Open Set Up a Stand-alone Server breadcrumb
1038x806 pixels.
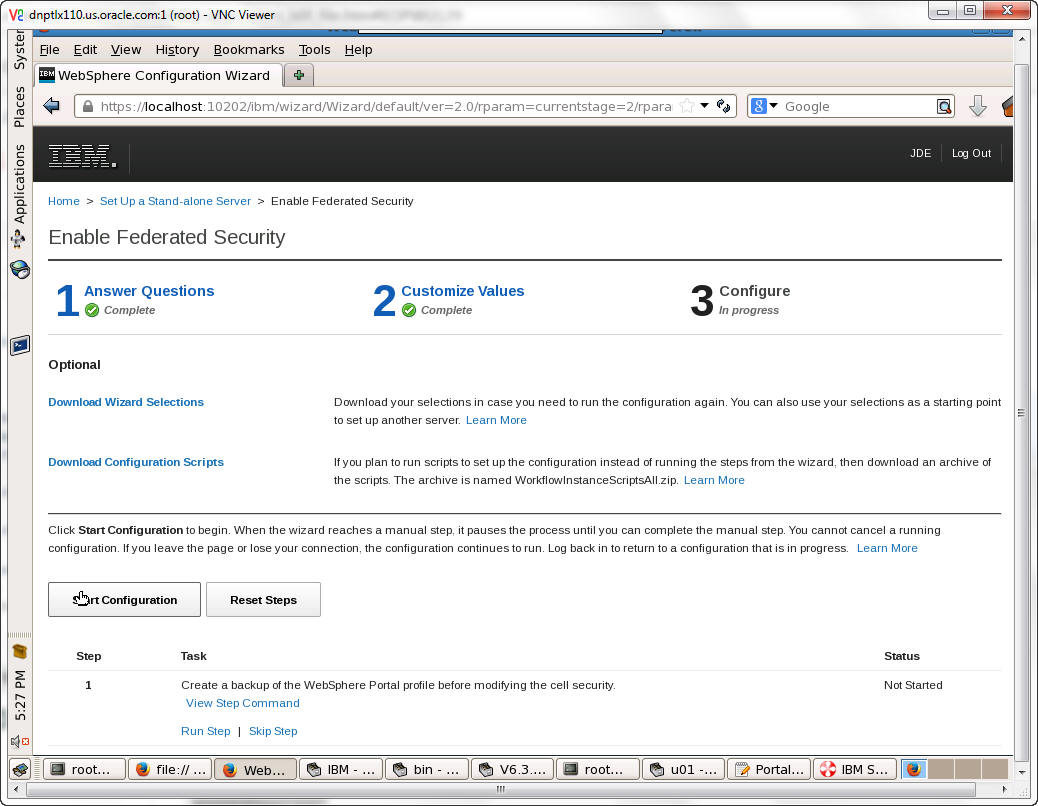click(x=175, y=201)
